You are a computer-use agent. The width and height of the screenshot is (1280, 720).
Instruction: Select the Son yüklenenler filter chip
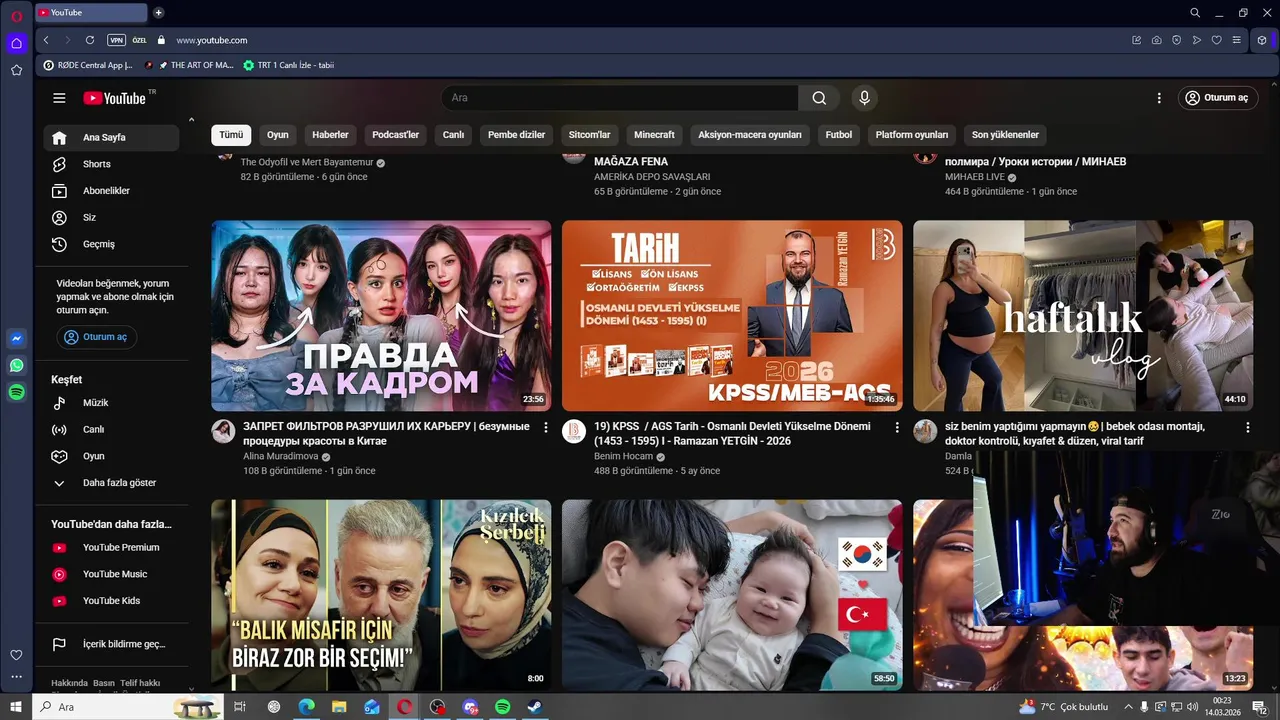1005,135
